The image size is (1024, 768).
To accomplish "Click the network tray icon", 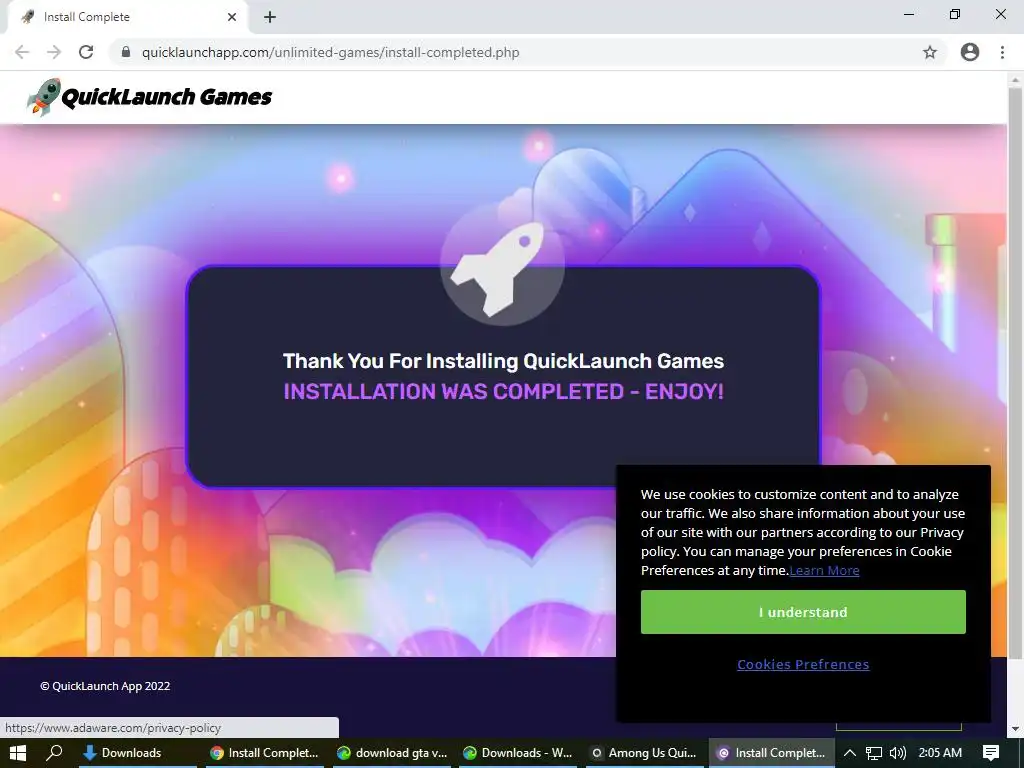I will [874, 753].
